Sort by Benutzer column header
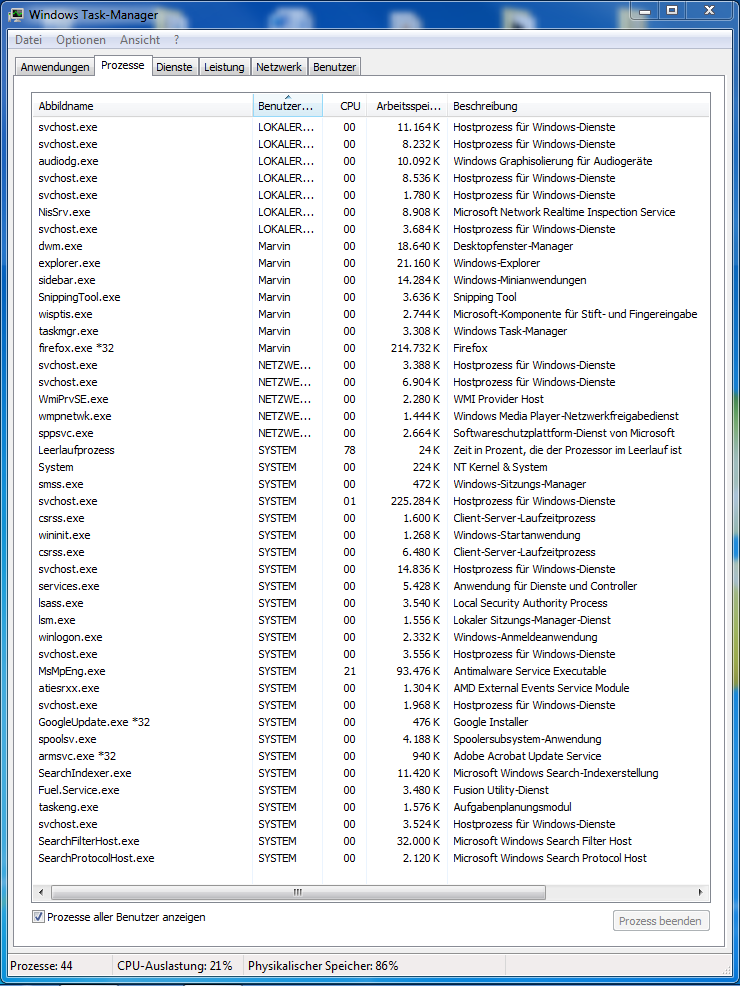This screenshot has width=740, height=986. click(287, 106)
